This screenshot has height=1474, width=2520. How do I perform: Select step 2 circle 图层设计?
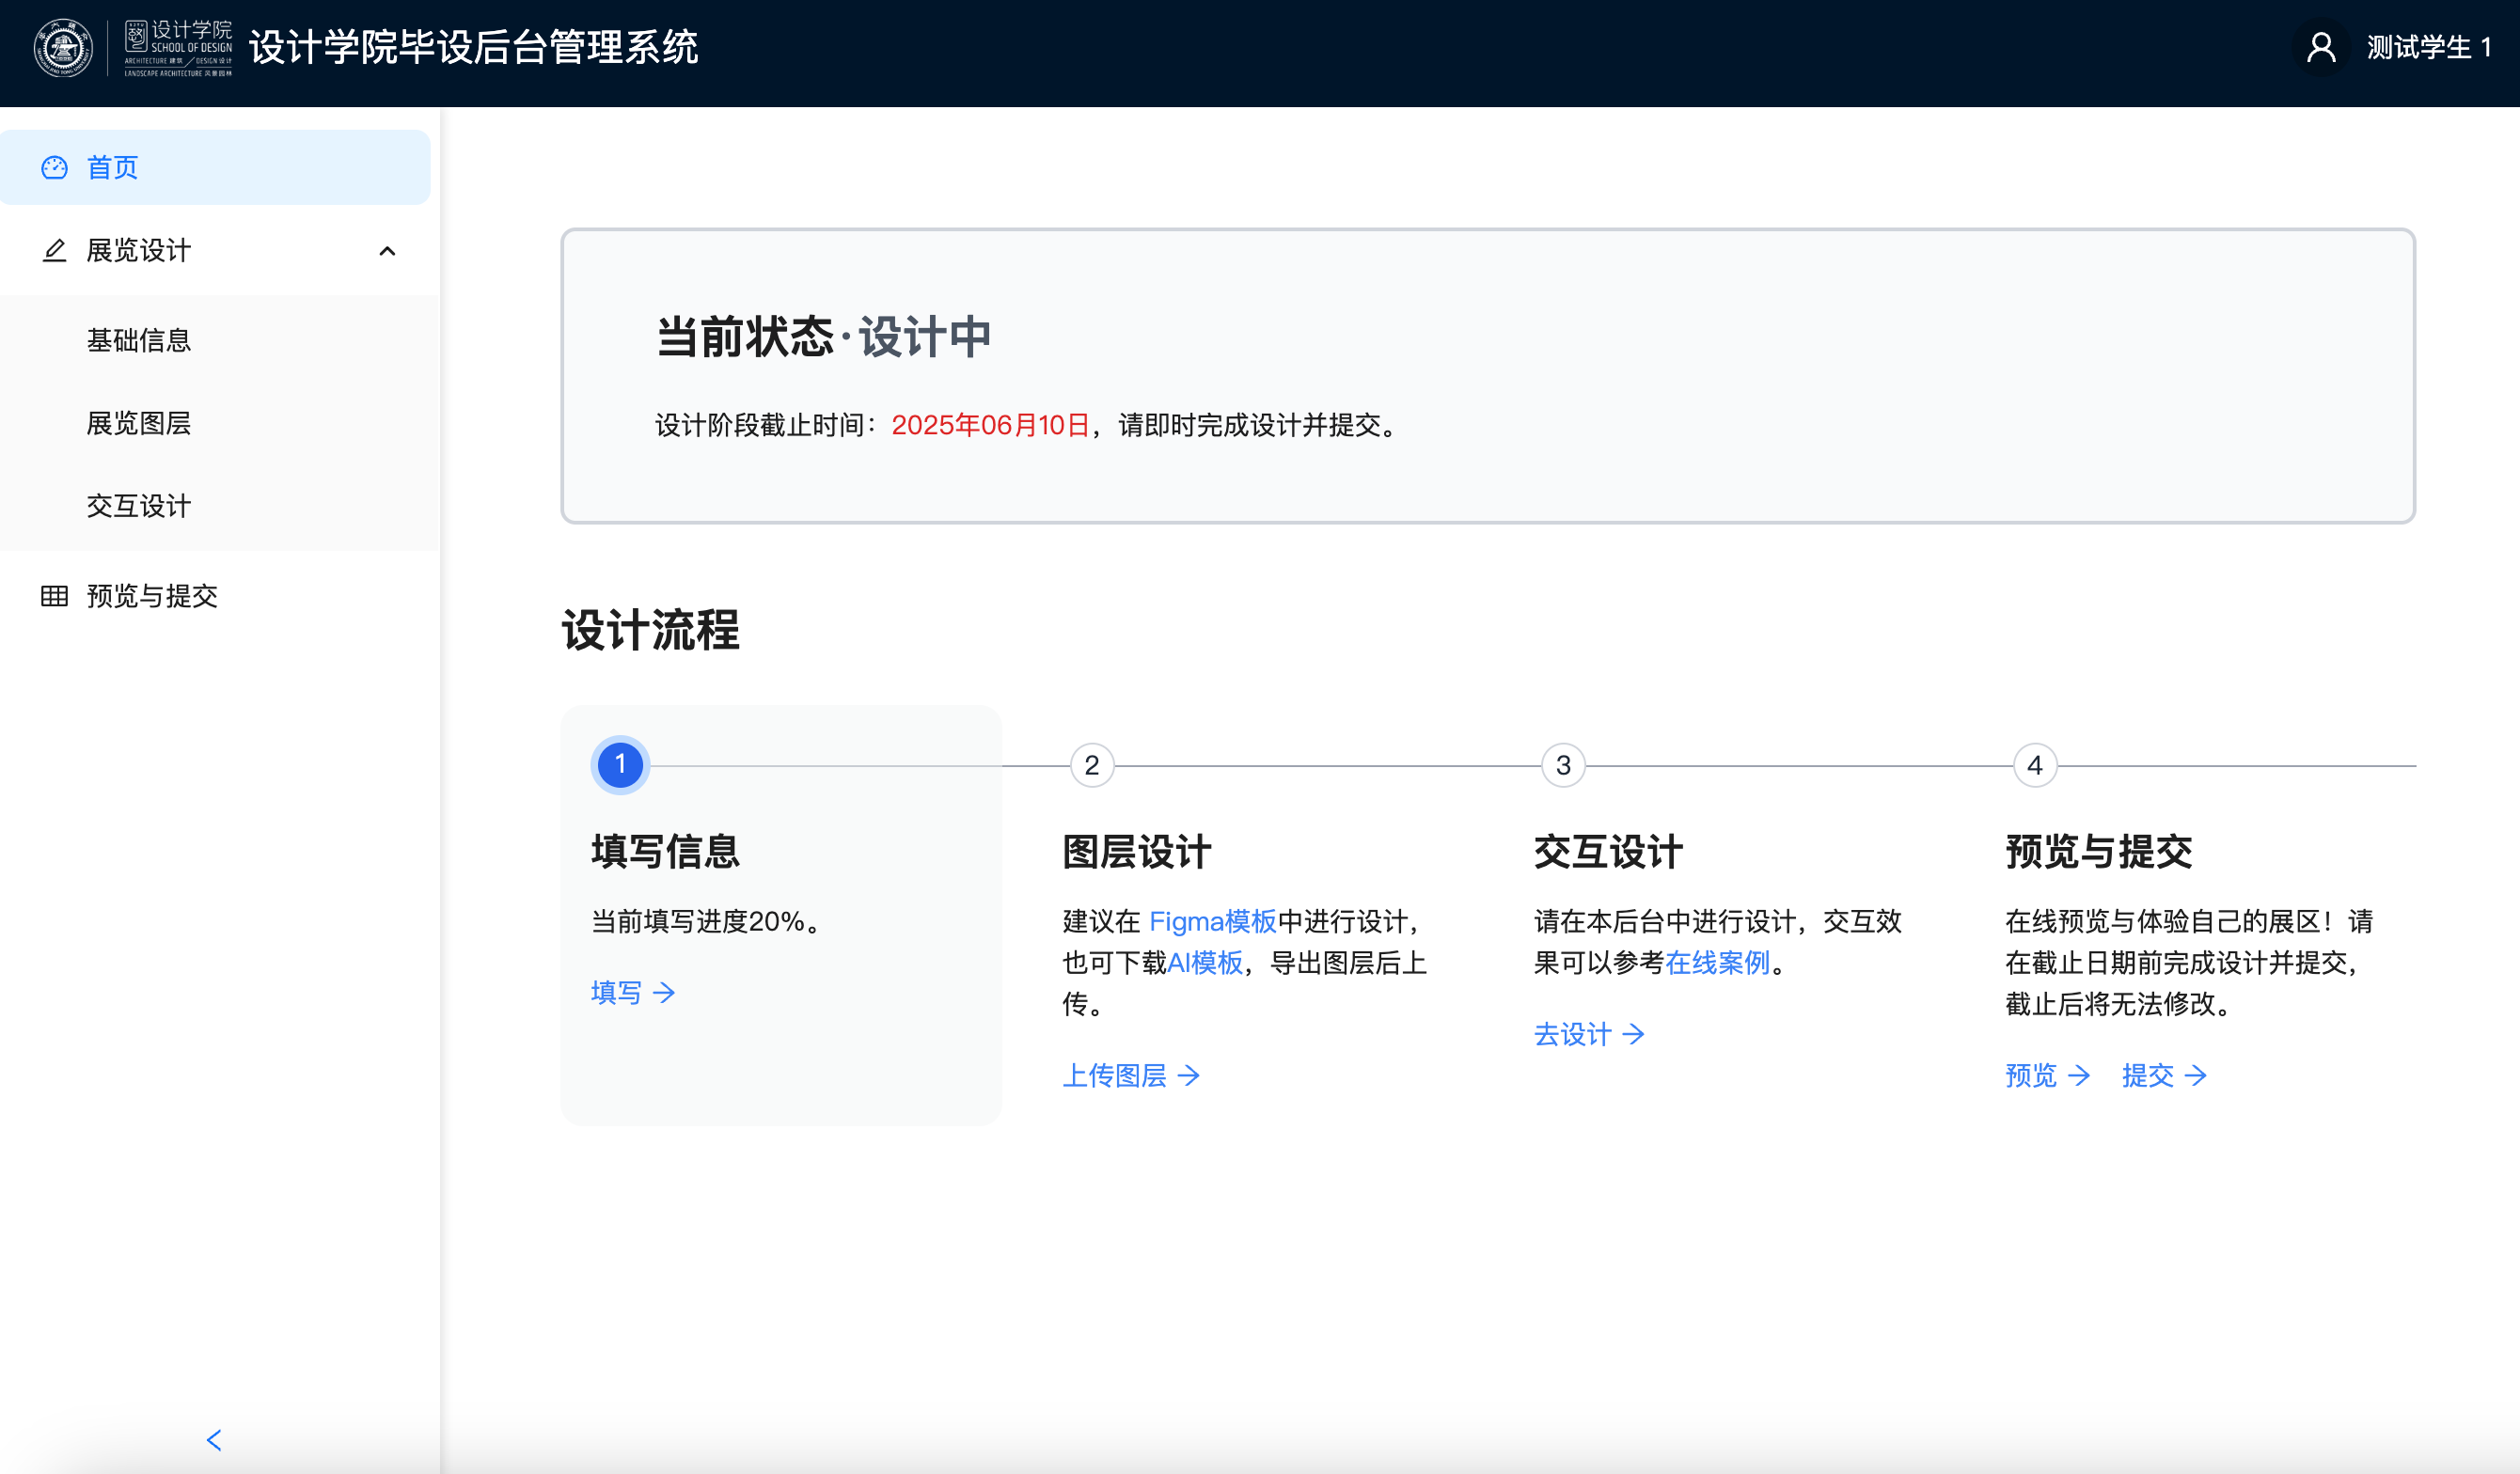coord(1092,765)
